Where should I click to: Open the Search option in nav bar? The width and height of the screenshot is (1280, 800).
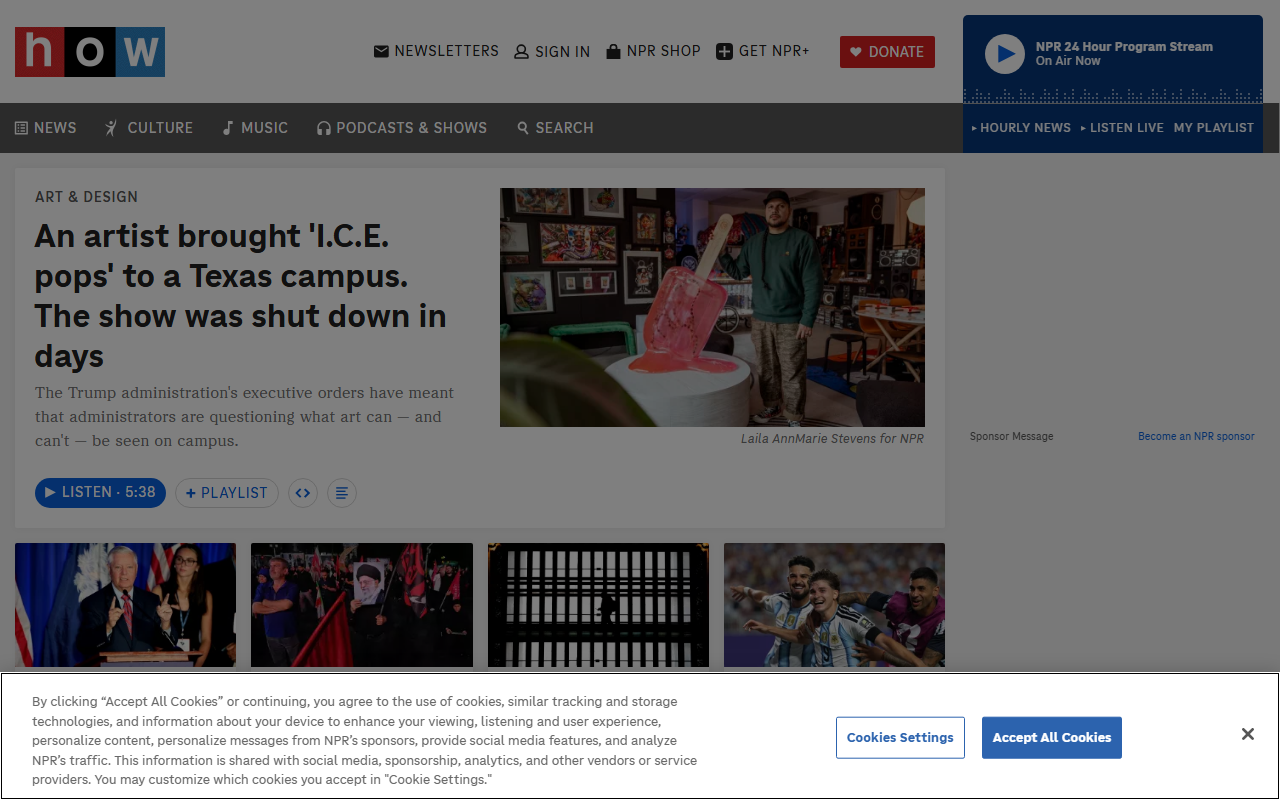click(555, 128)
